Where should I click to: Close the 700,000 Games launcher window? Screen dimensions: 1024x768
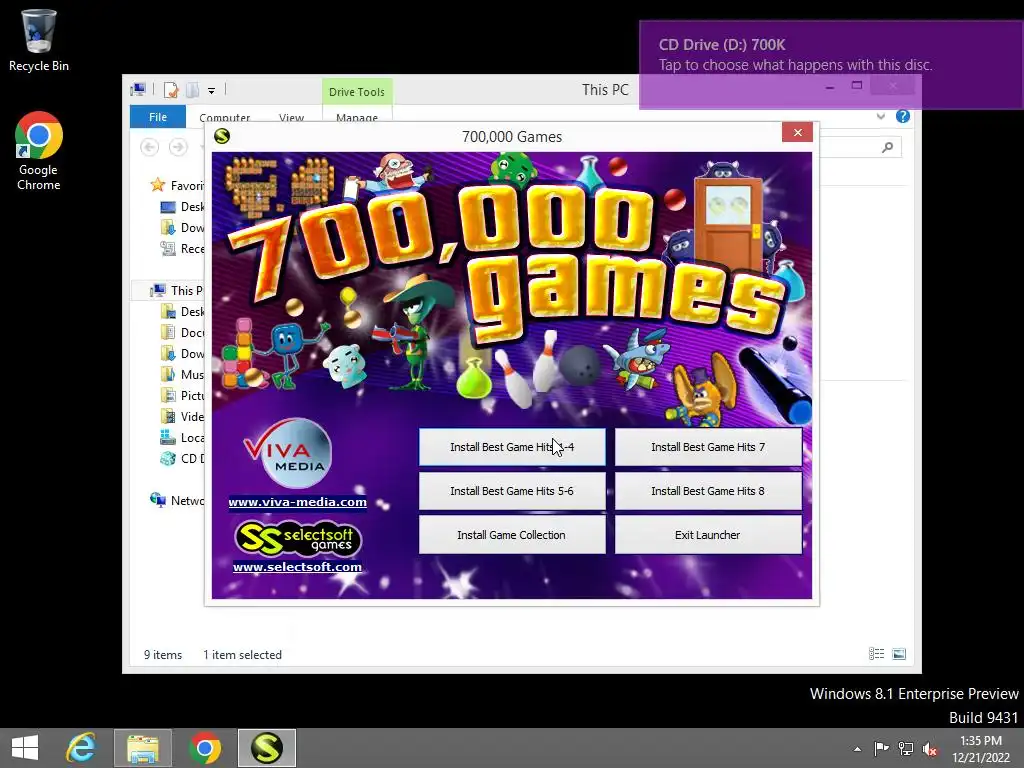[x=797, y=133]
